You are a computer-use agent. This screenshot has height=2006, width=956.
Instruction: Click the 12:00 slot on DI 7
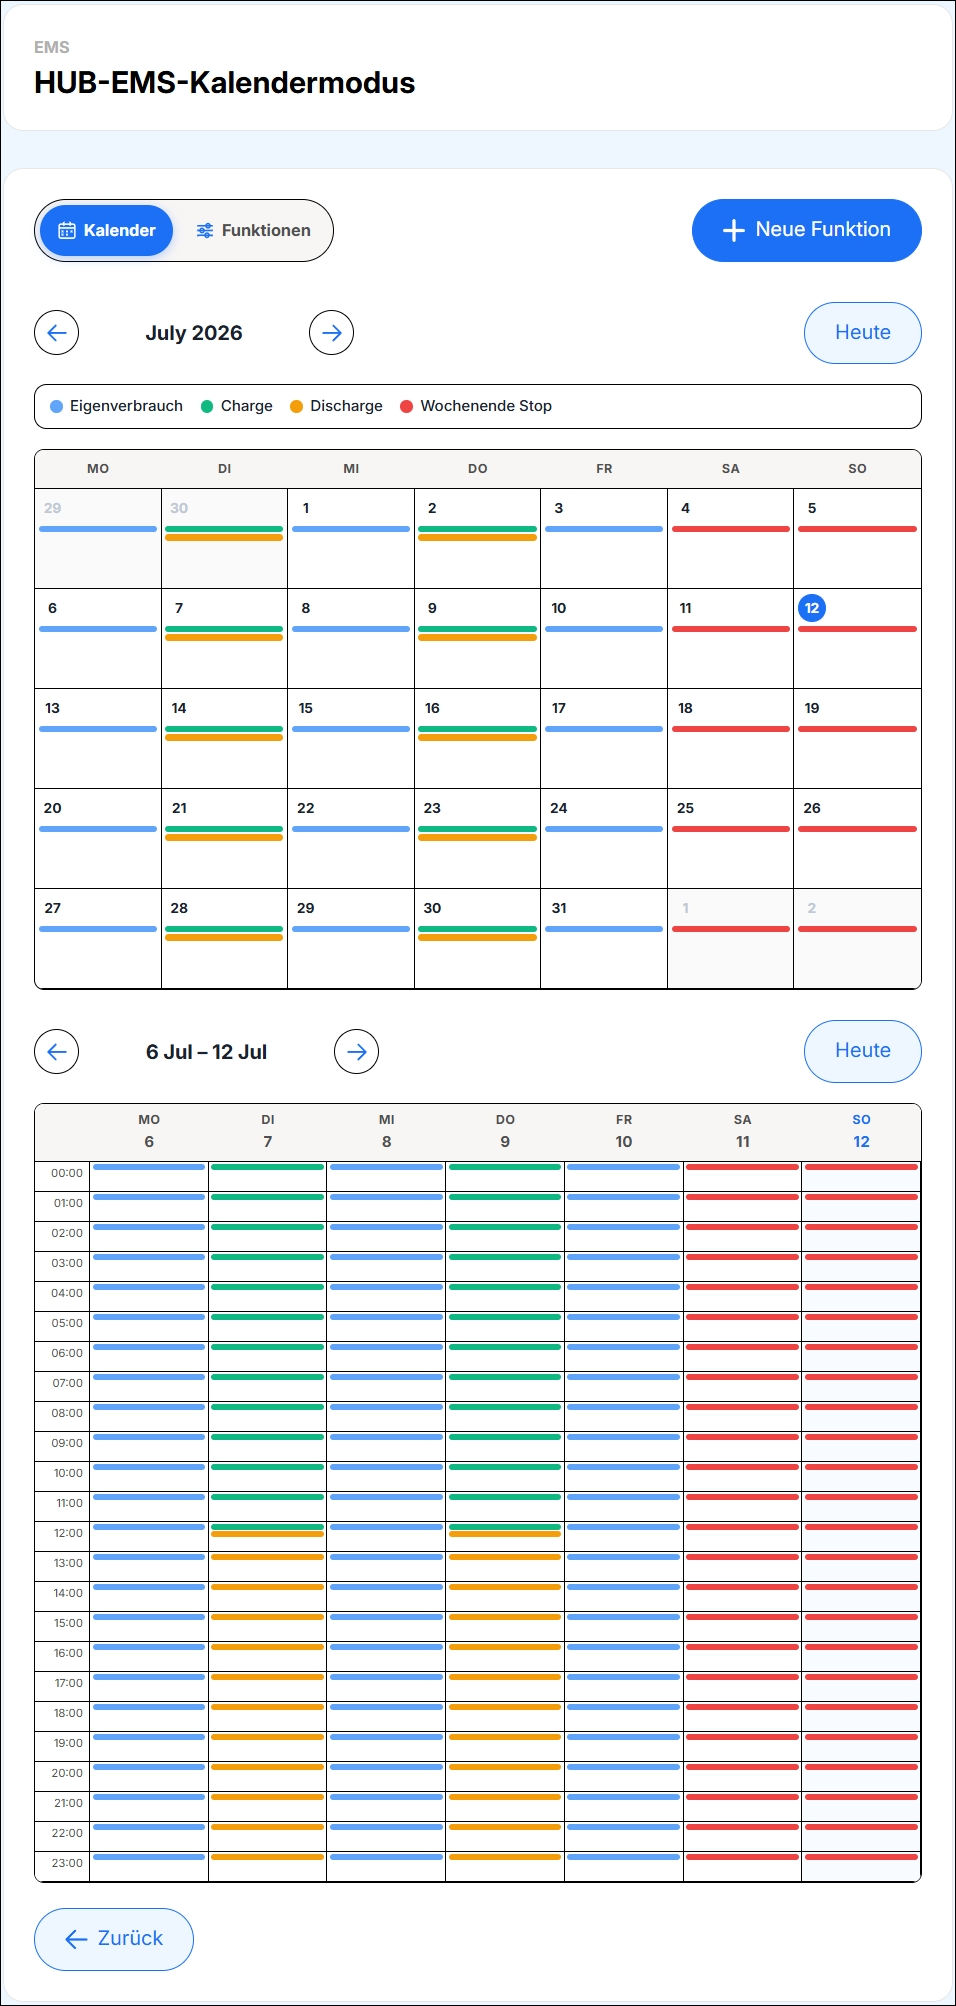pyautogui.click(x=267, y=1537)
